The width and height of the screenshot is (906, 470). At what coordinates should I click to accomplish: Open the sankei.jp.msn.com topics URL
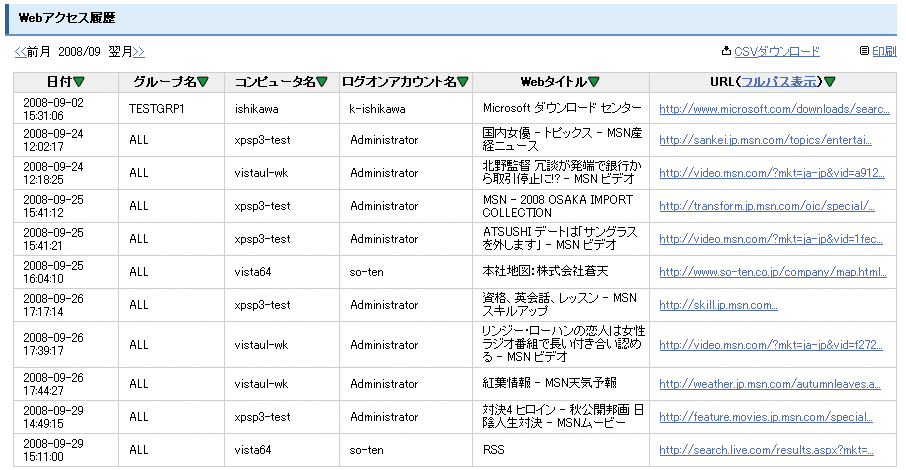765,140
